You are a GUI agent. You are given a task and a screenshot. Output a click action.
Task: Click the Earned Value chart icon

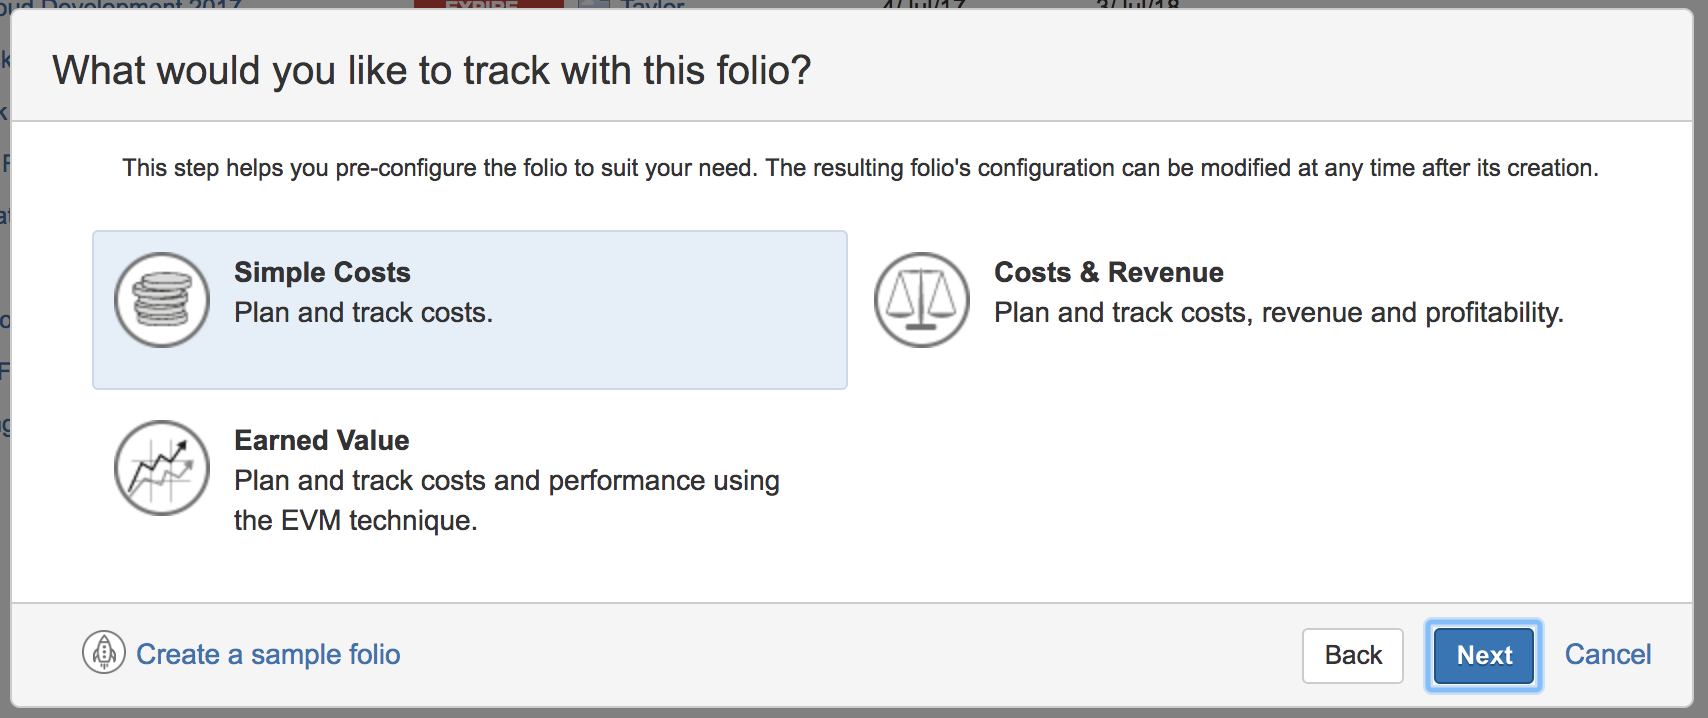tap(162, 468)
